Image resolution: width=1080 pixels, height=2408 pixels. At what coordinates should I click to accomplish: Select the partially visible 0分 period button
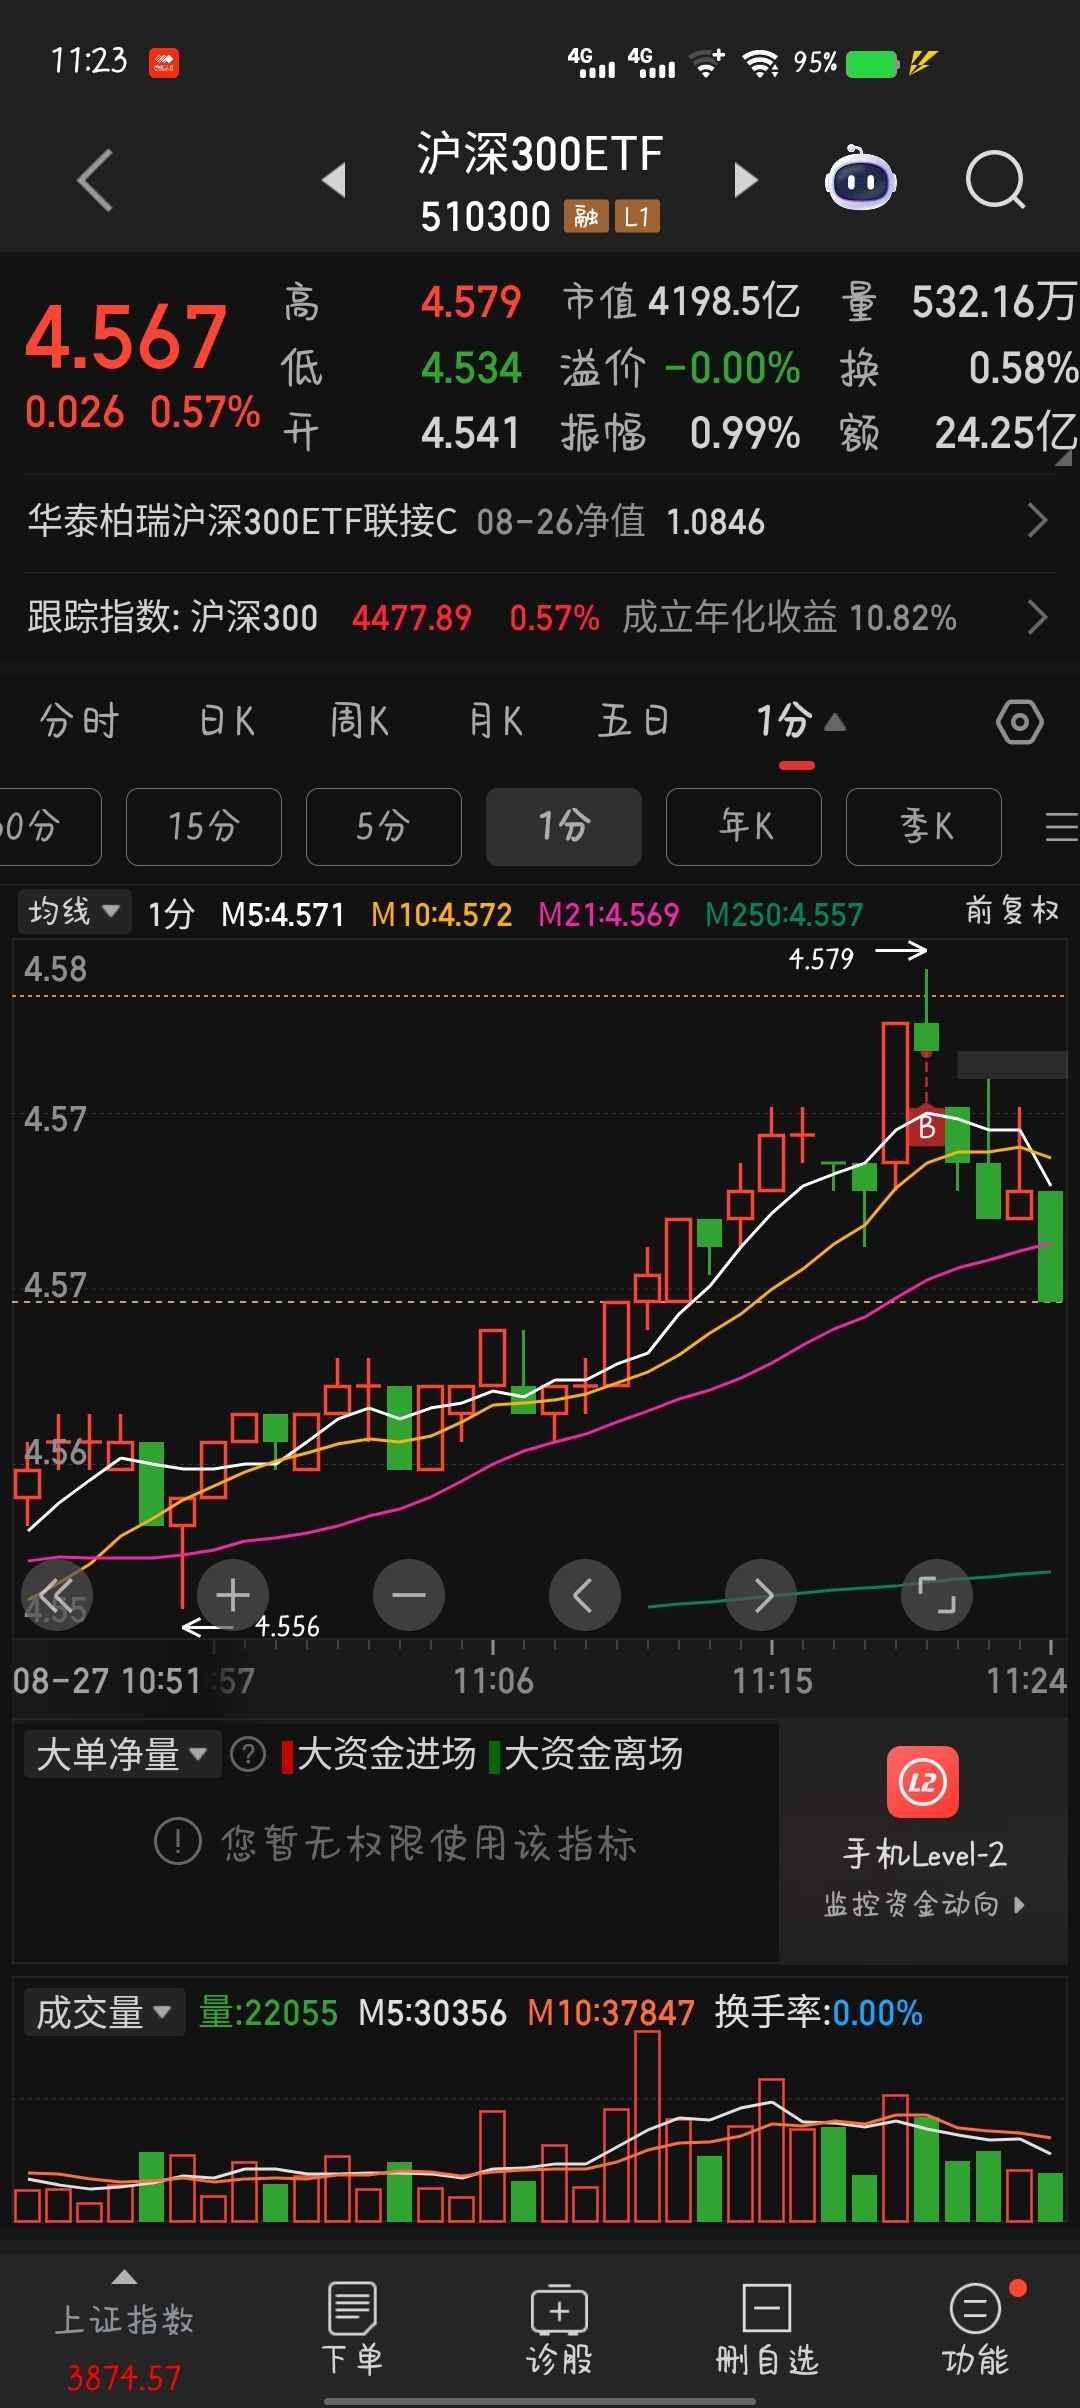[x=50, y=827]
